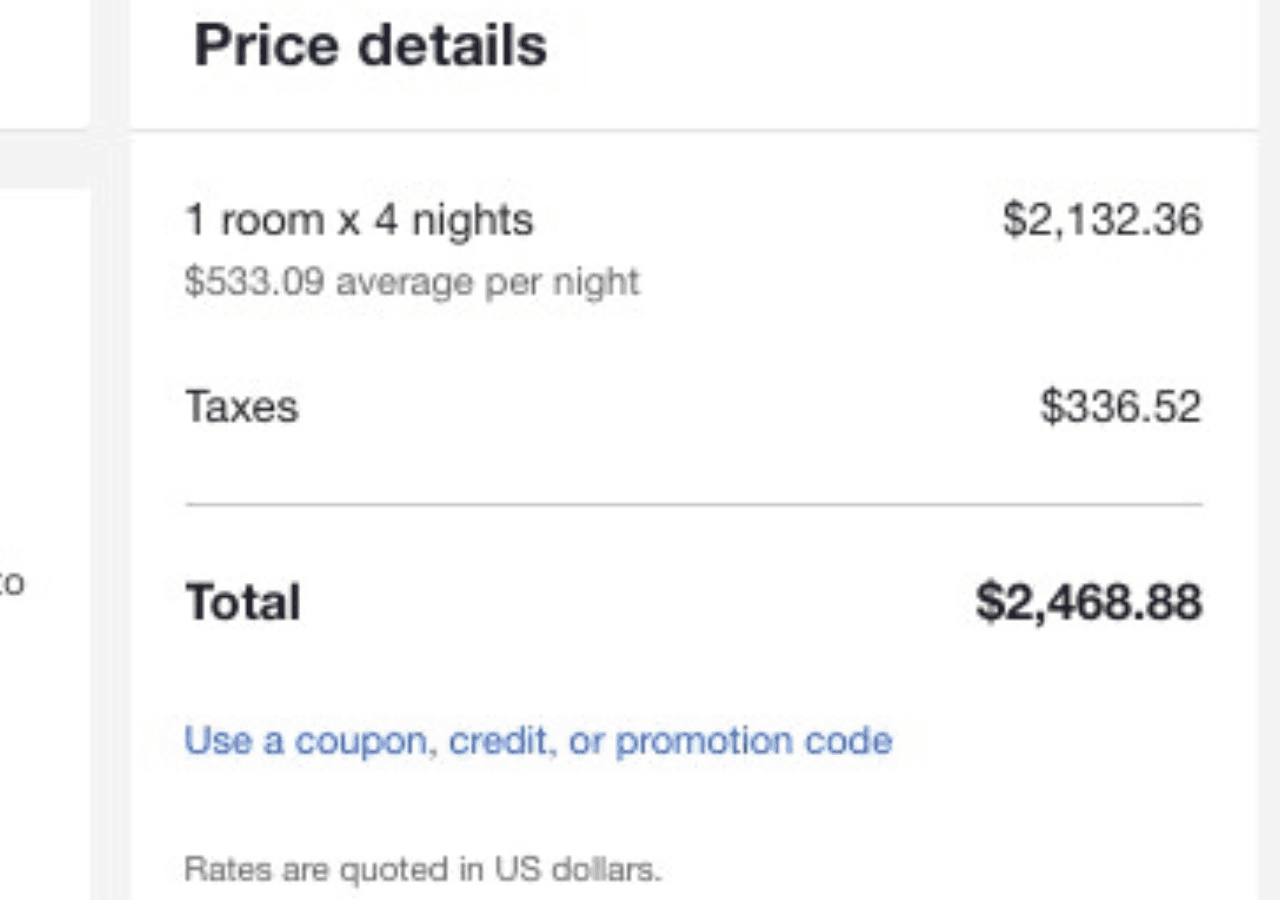1280x900 pixels.
Task: Click the "Price details" heading
Action: (370, 46)
